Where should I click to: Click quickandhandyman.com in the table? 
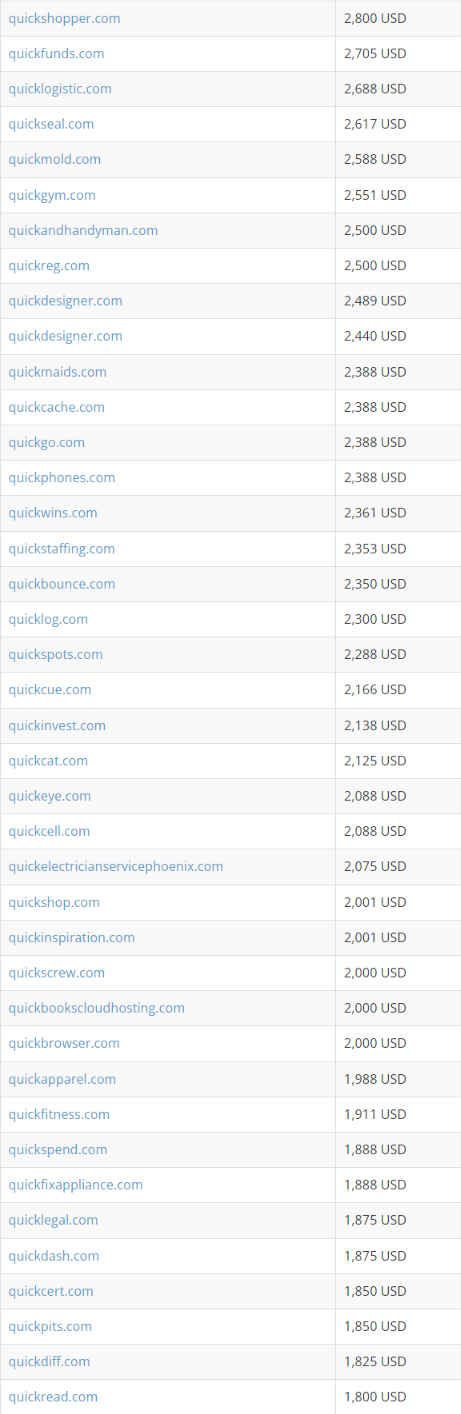(83, 230)
